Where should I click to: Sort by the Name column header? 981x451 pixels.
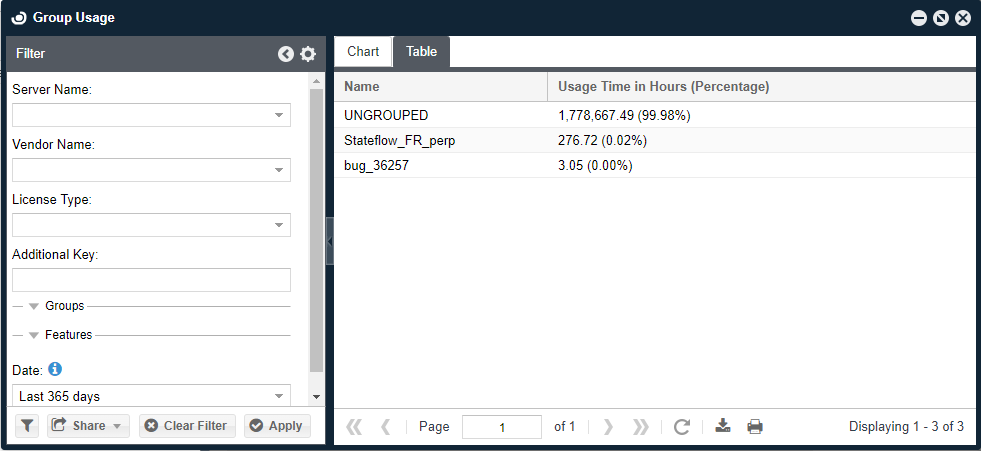click(x=440, y=87)
